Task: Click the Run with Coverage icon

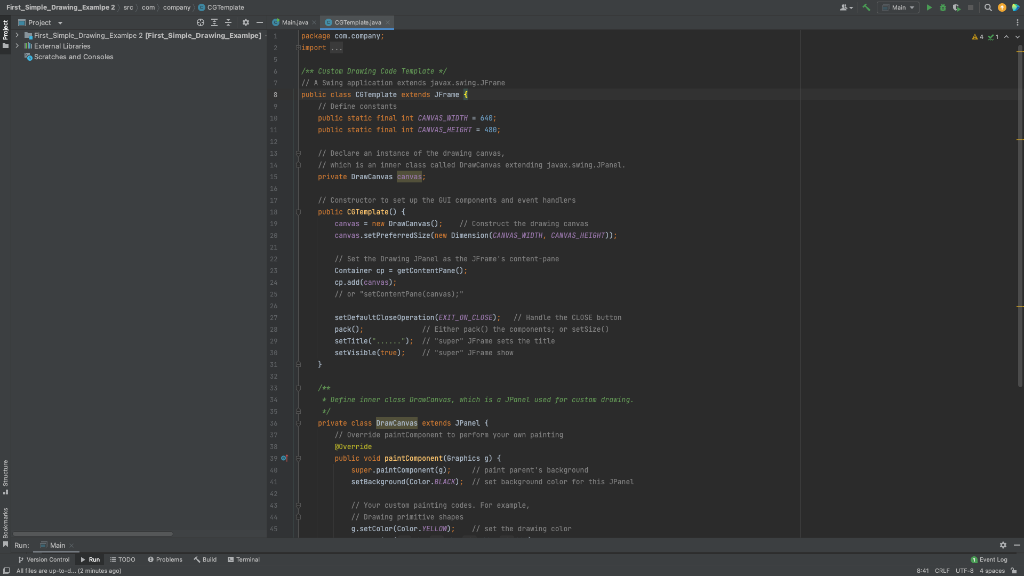Action: (x=956, y=8)
